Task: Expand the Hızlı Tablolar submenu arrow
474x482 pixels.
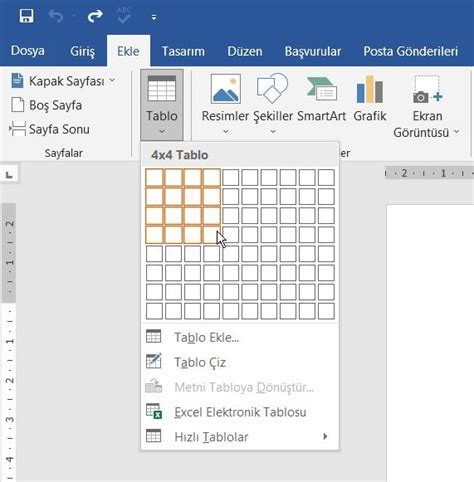Action: pos(325,436)
